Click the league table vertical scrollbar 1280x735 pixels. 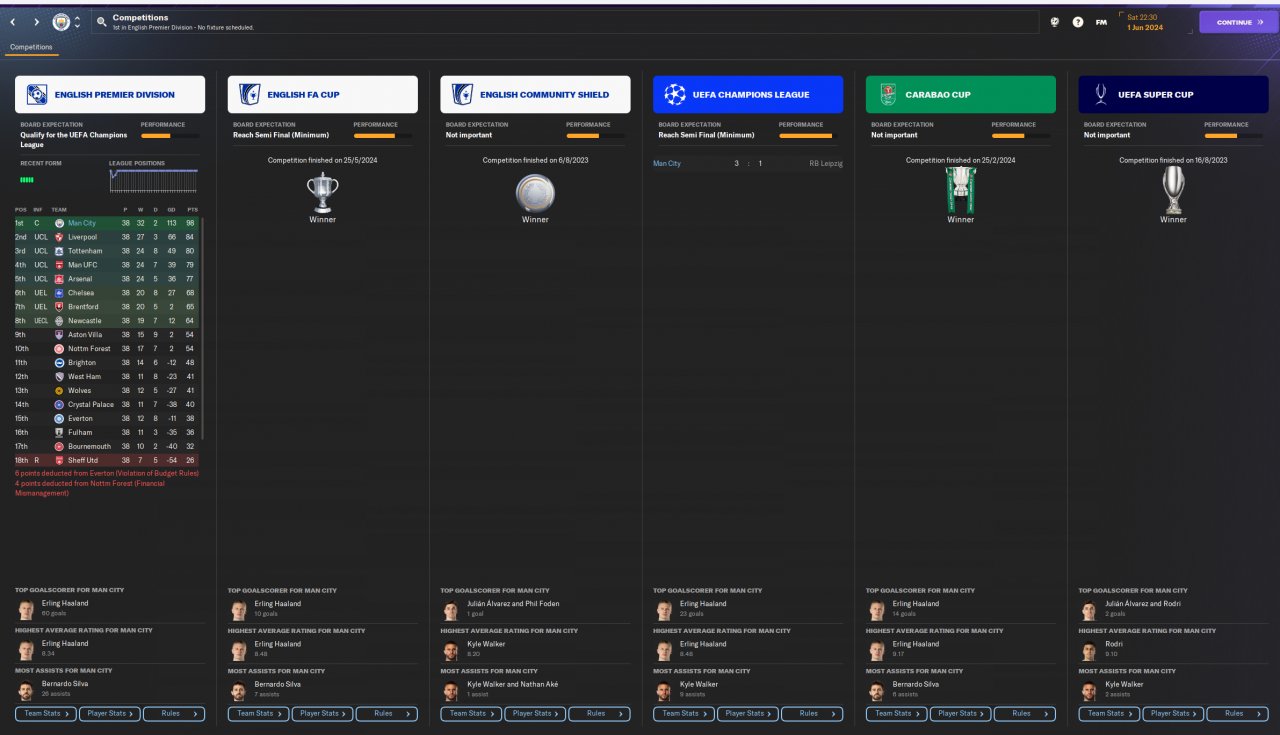point(202,330)
